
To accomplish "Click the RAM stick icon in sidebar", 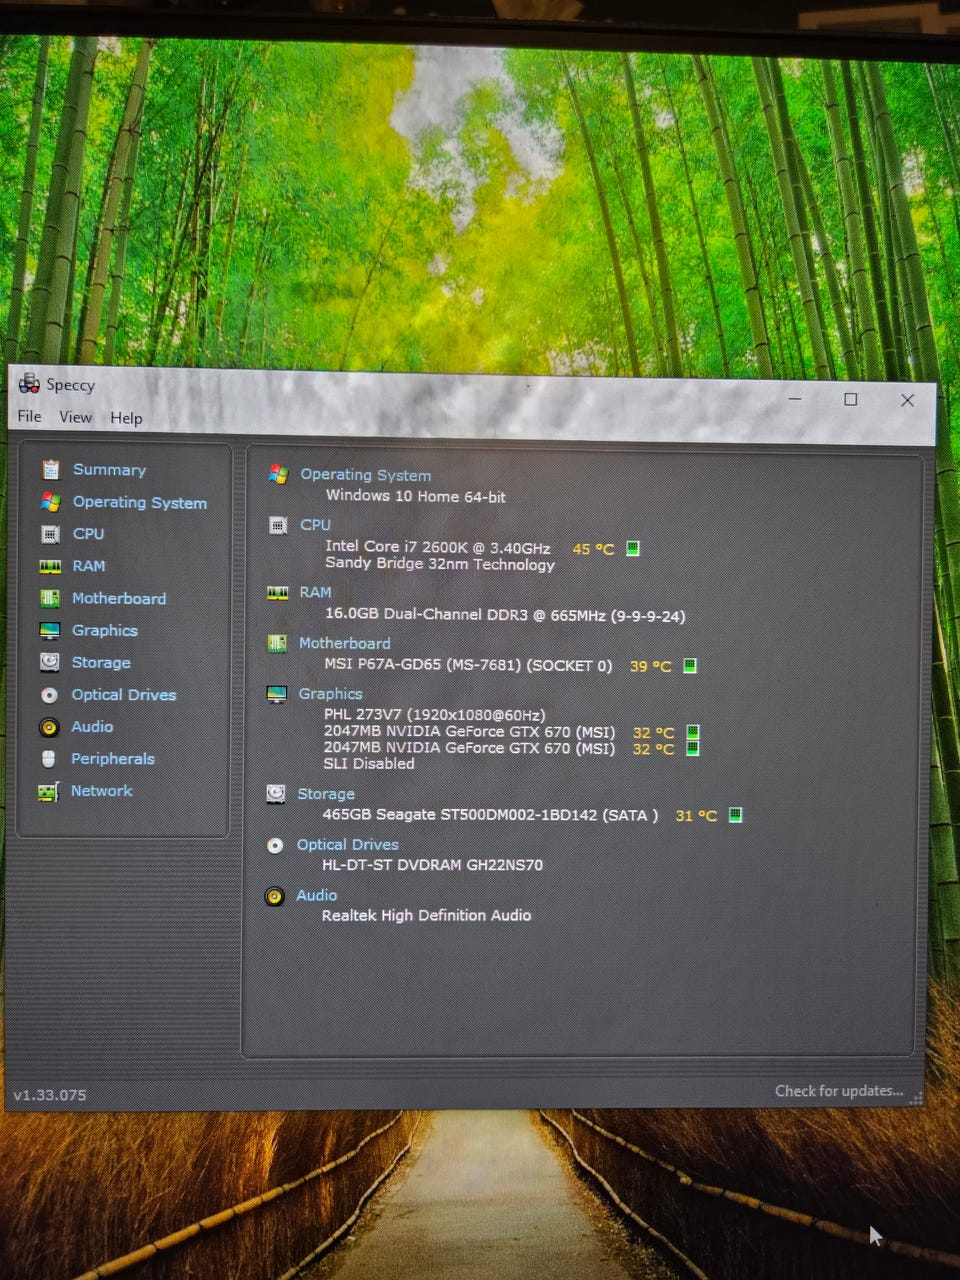I will click(50, 566).
